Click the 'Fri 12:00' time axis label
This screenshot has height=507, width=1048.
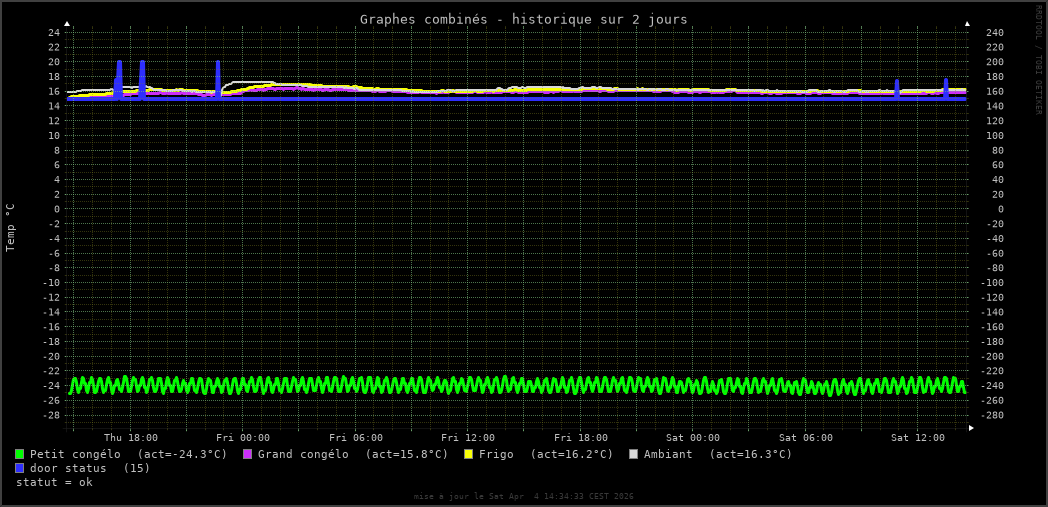pyautogui.click(x=468, y=438)
